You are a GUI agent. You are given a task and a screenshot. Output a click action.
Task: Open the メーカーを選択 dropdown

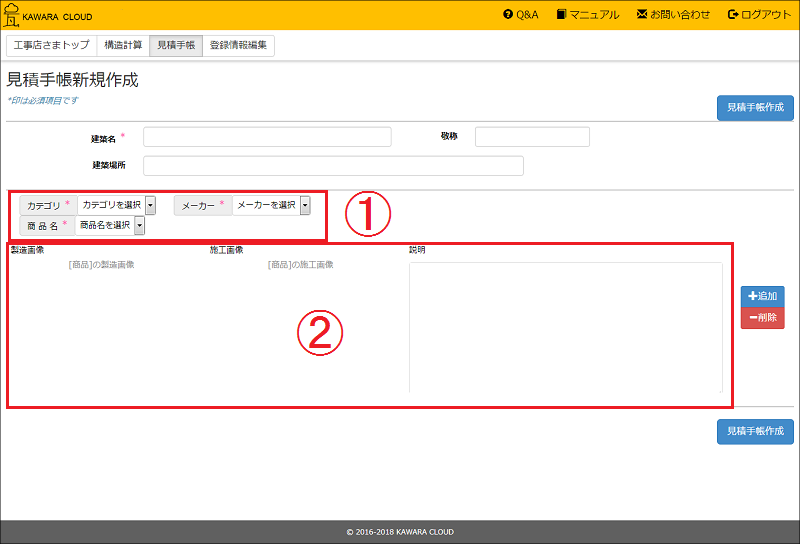(272, 205)
